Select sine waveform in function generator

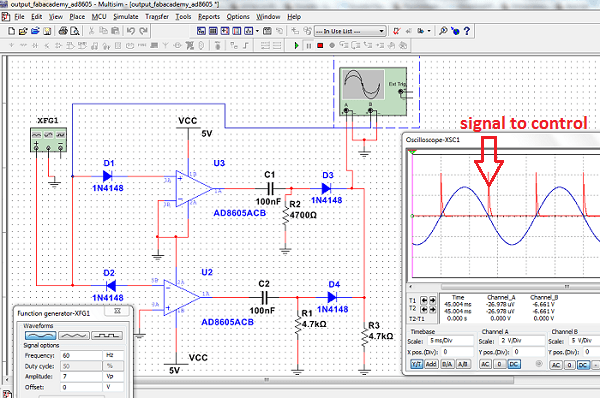click(41, 336)
